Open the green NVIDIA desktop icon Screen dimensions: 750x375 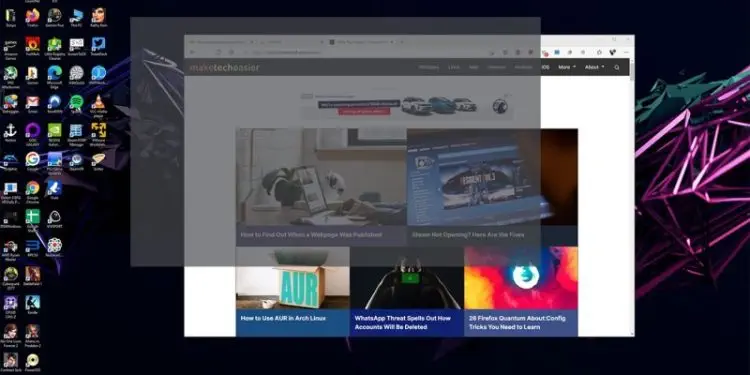pos(55,132)
